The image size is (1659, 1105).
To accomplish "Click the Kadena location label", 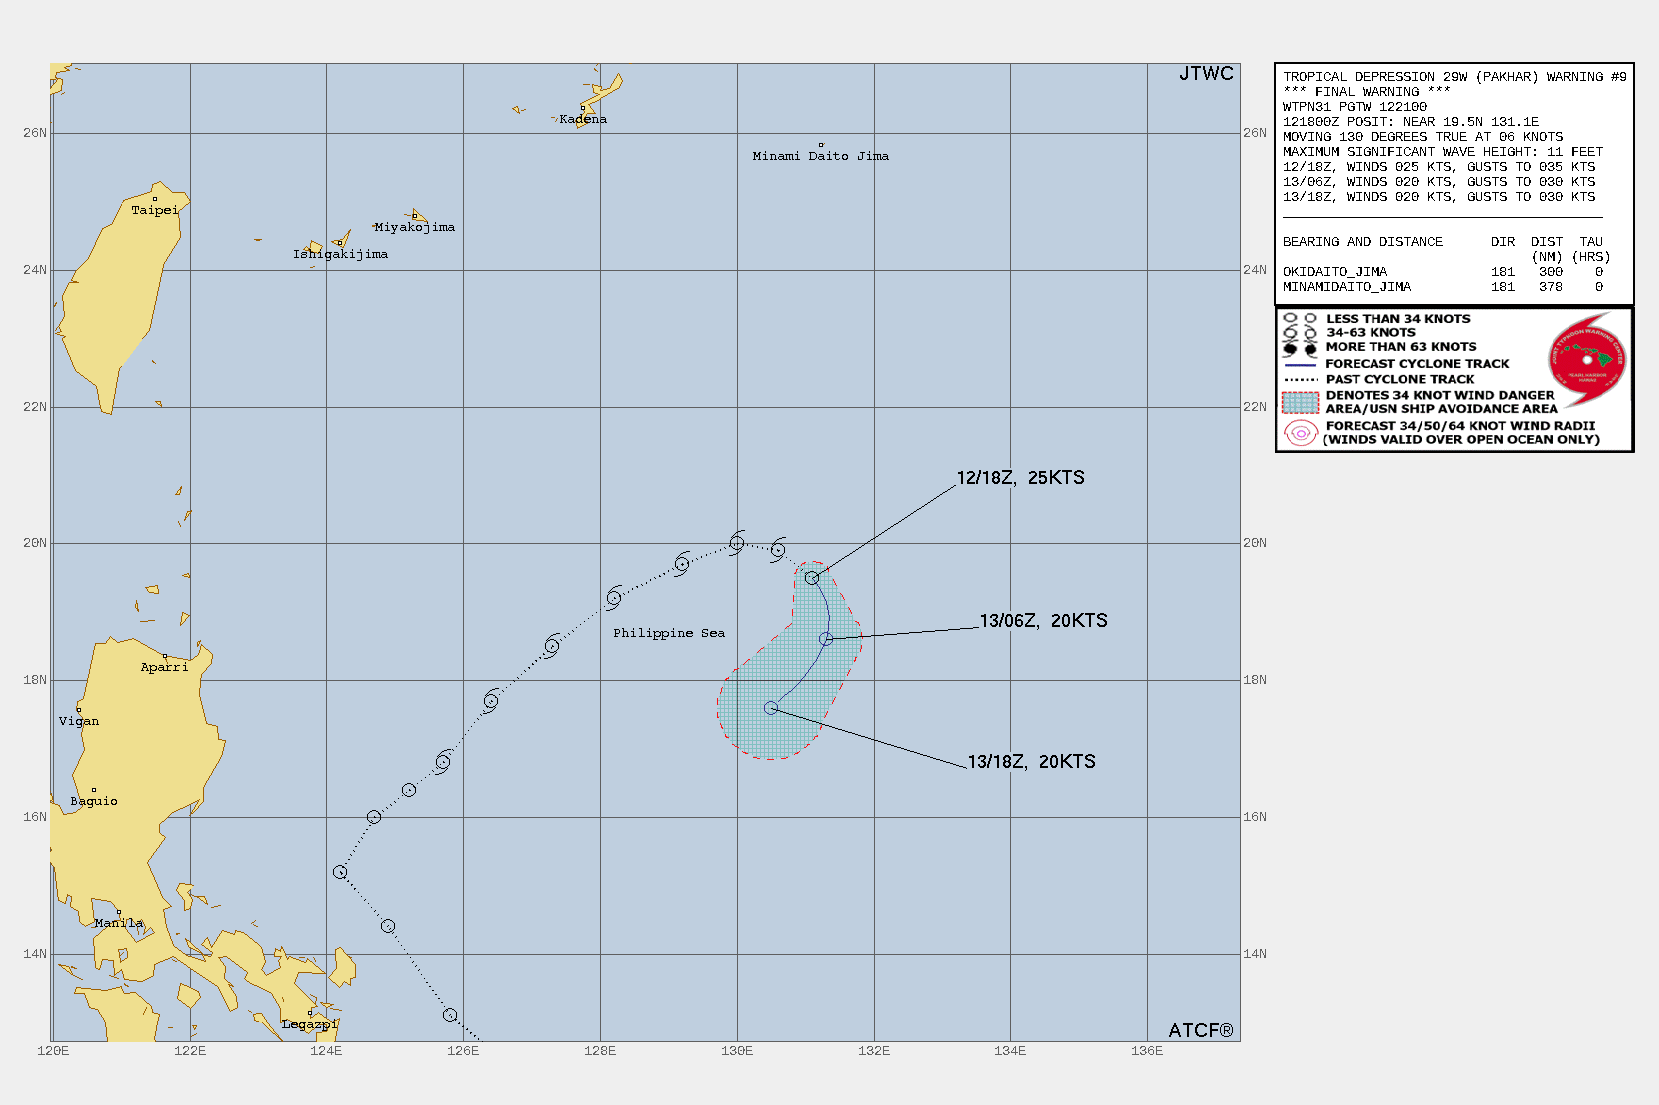I will coord(583,119).
